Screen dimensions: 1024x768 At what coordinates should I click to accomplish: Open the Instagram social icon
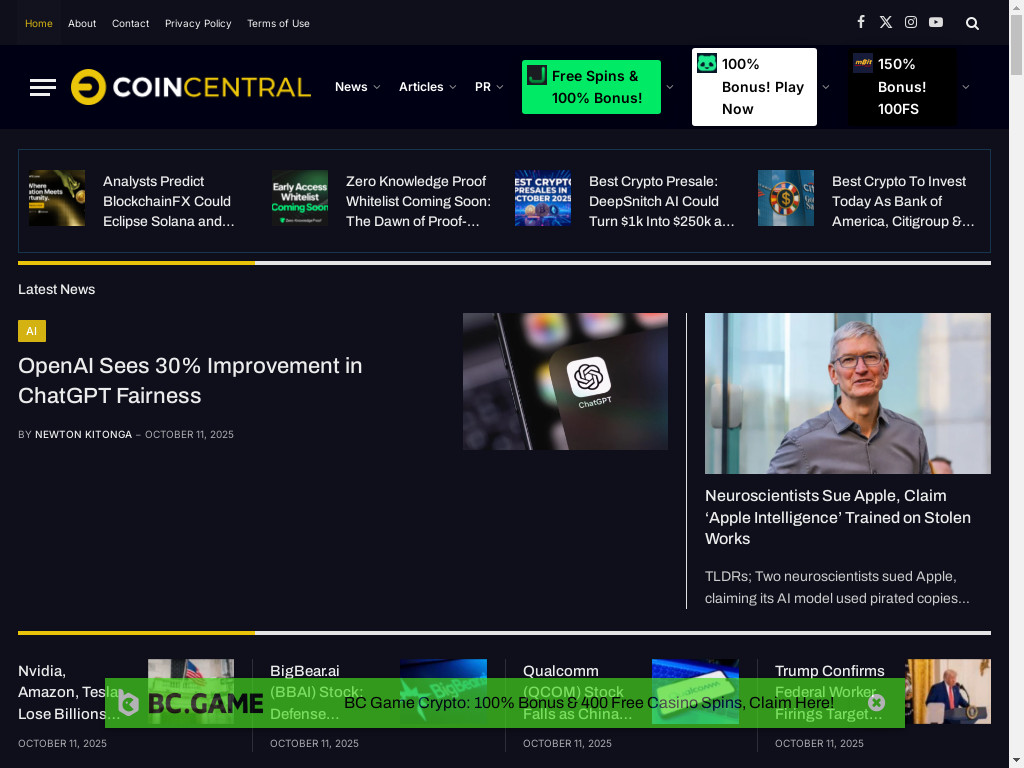click(911, 22)
